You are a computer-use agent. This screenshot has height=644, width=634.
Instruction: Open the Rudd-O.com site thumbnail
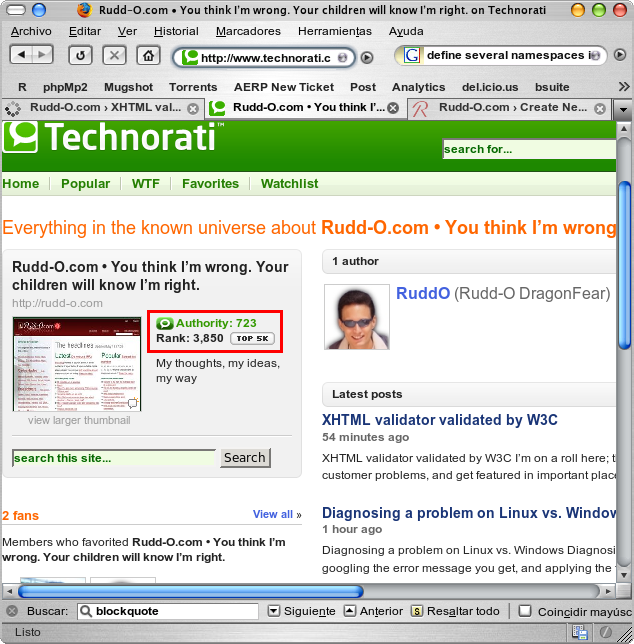coord(77,364)
